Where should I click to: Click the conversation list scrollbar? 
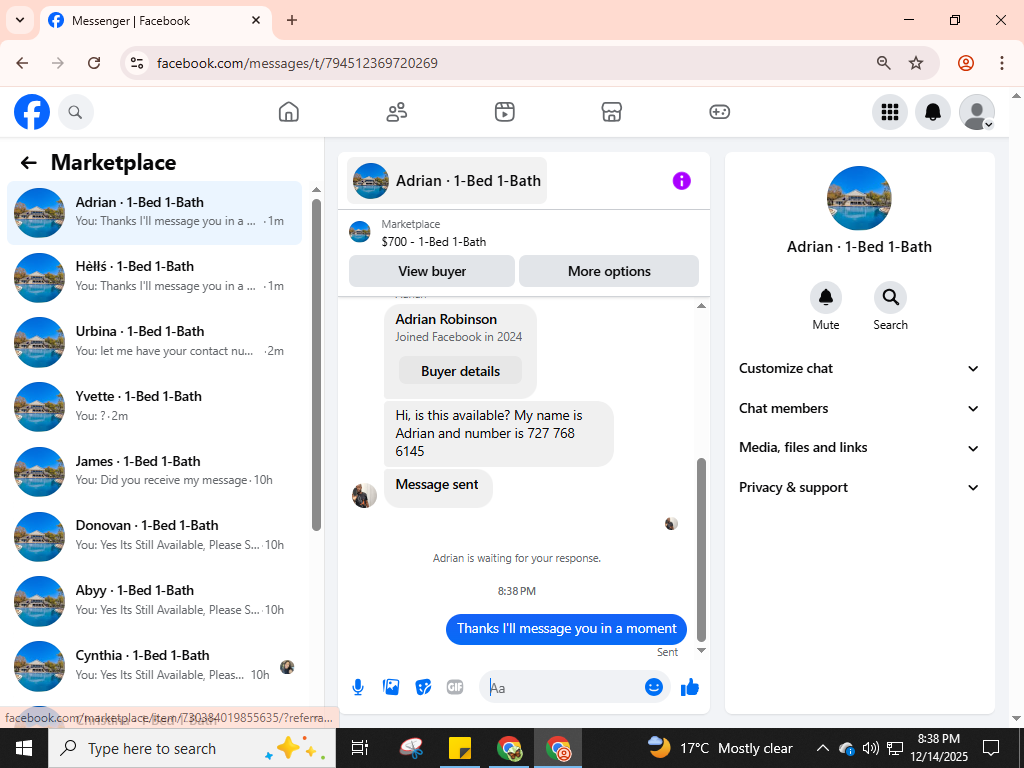[317, 364]
